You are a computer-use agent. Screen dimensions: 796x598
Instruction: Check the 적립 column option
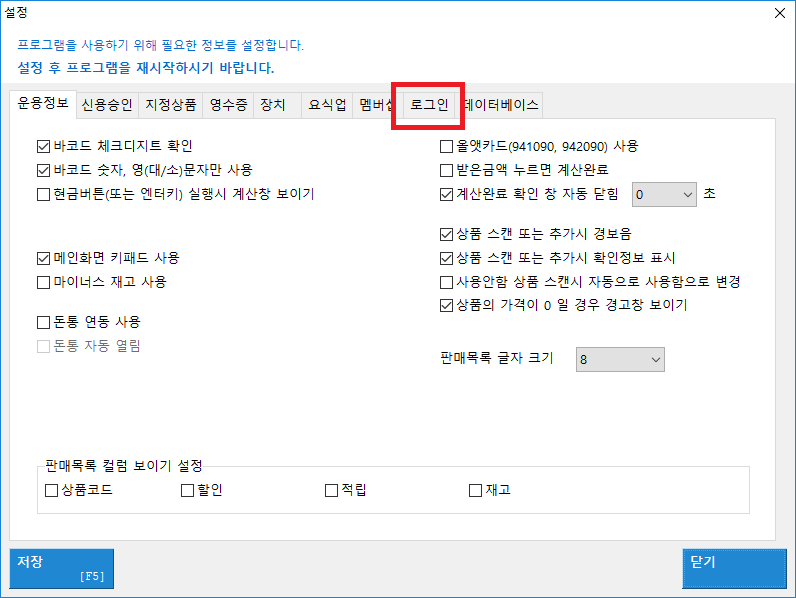click(x=331, y=490)
